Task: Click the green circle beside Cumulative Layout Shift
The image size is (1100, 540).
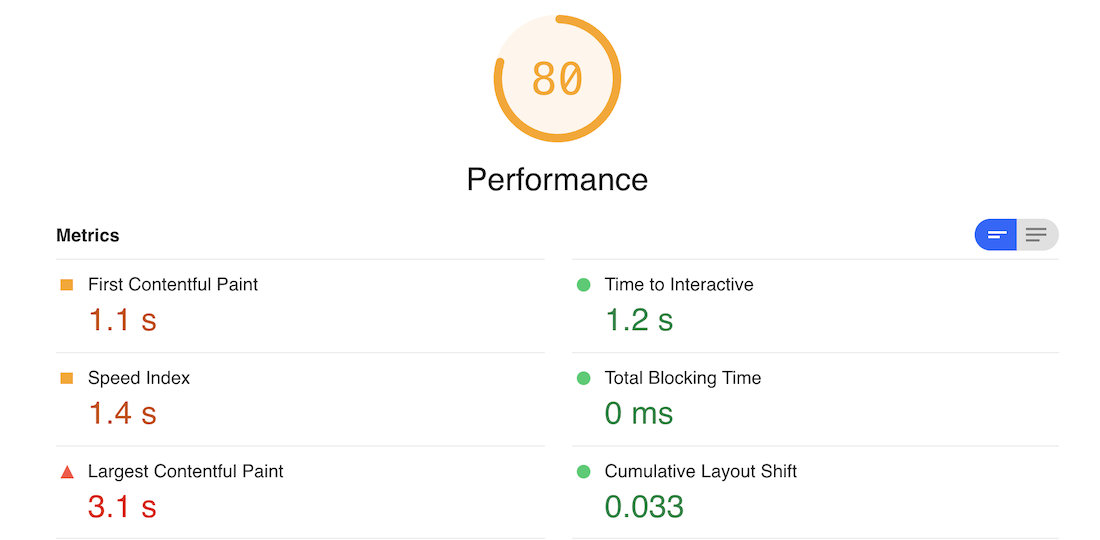Action: [x=584, y=472]
